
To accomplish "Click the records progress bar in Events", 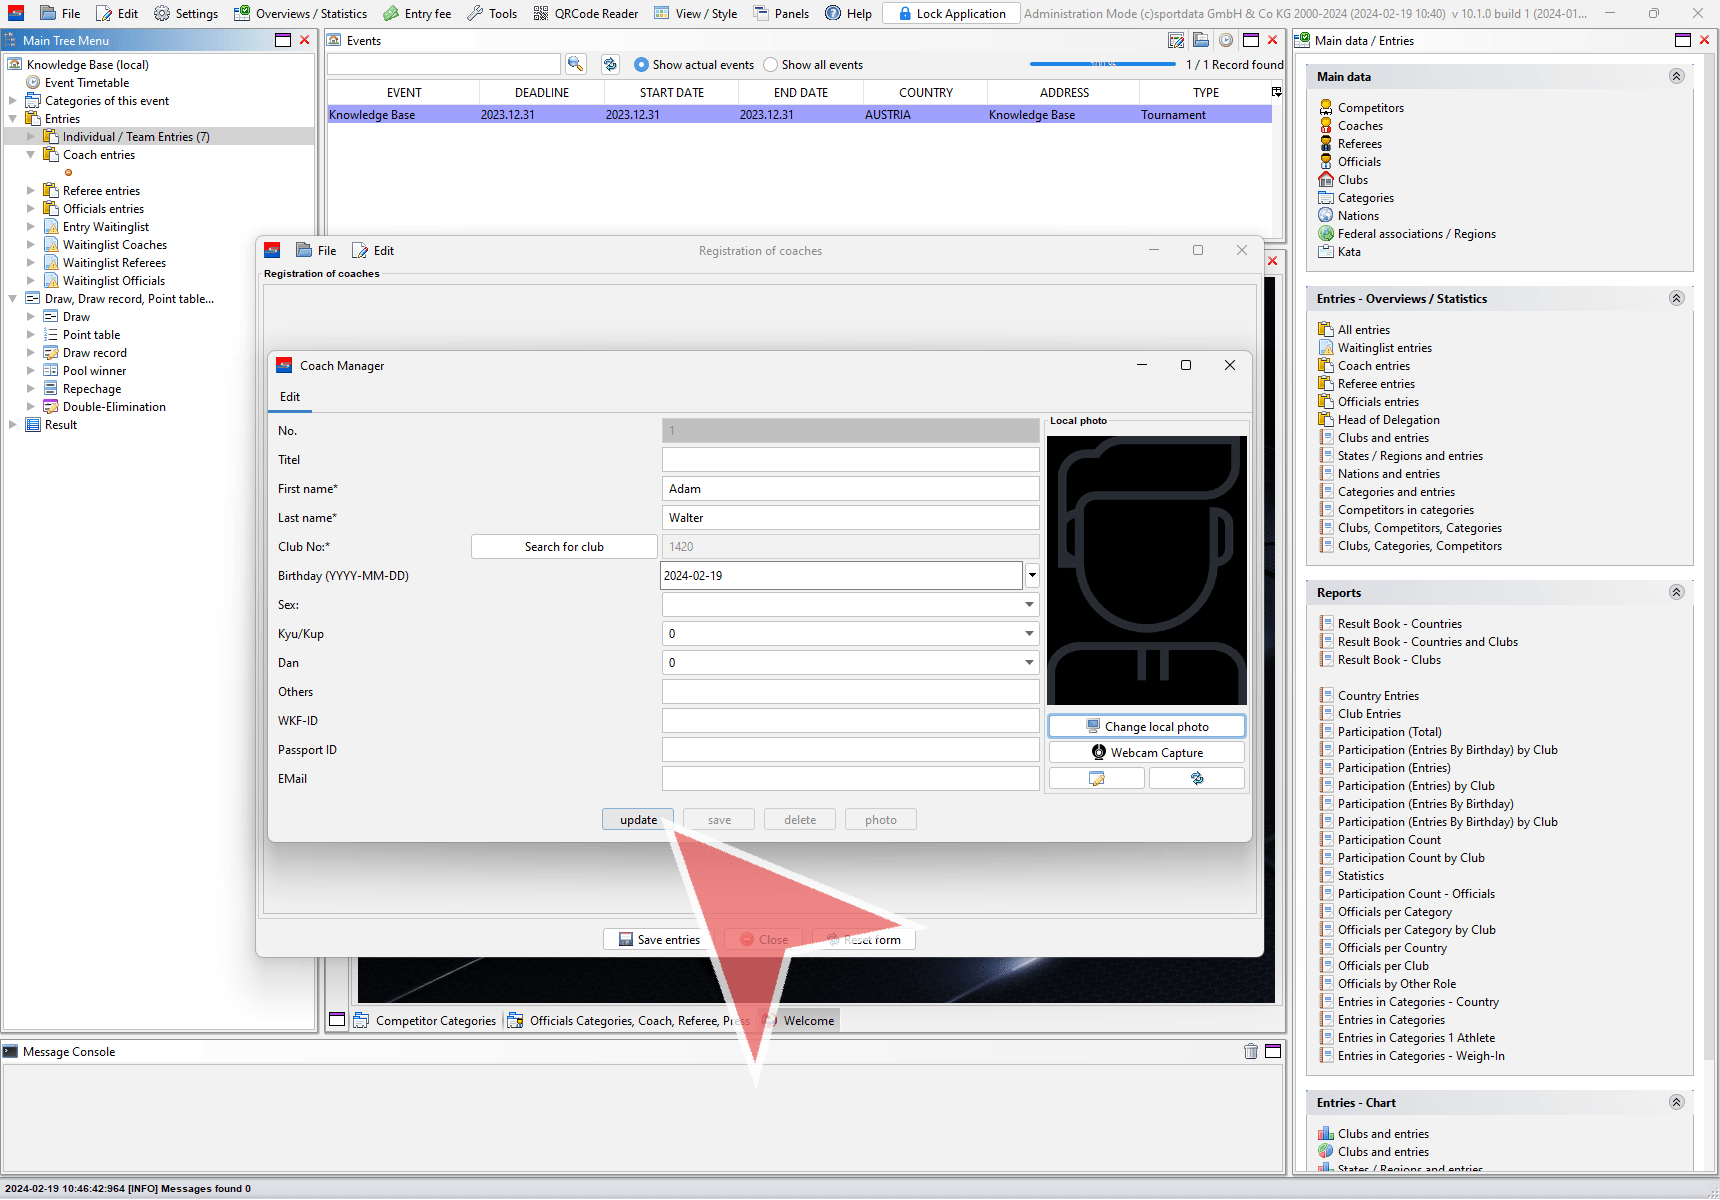I will [1102, 65].
